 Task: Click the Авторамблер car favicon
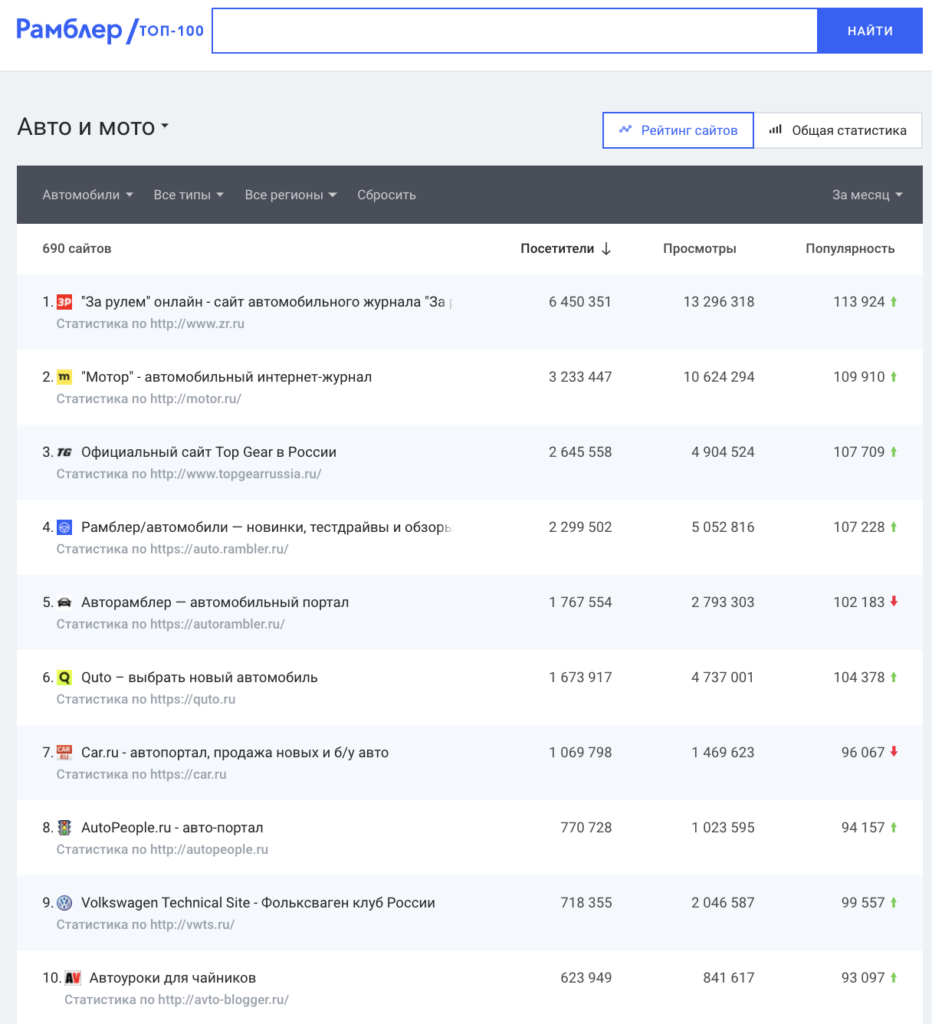(x=64, y=602)
